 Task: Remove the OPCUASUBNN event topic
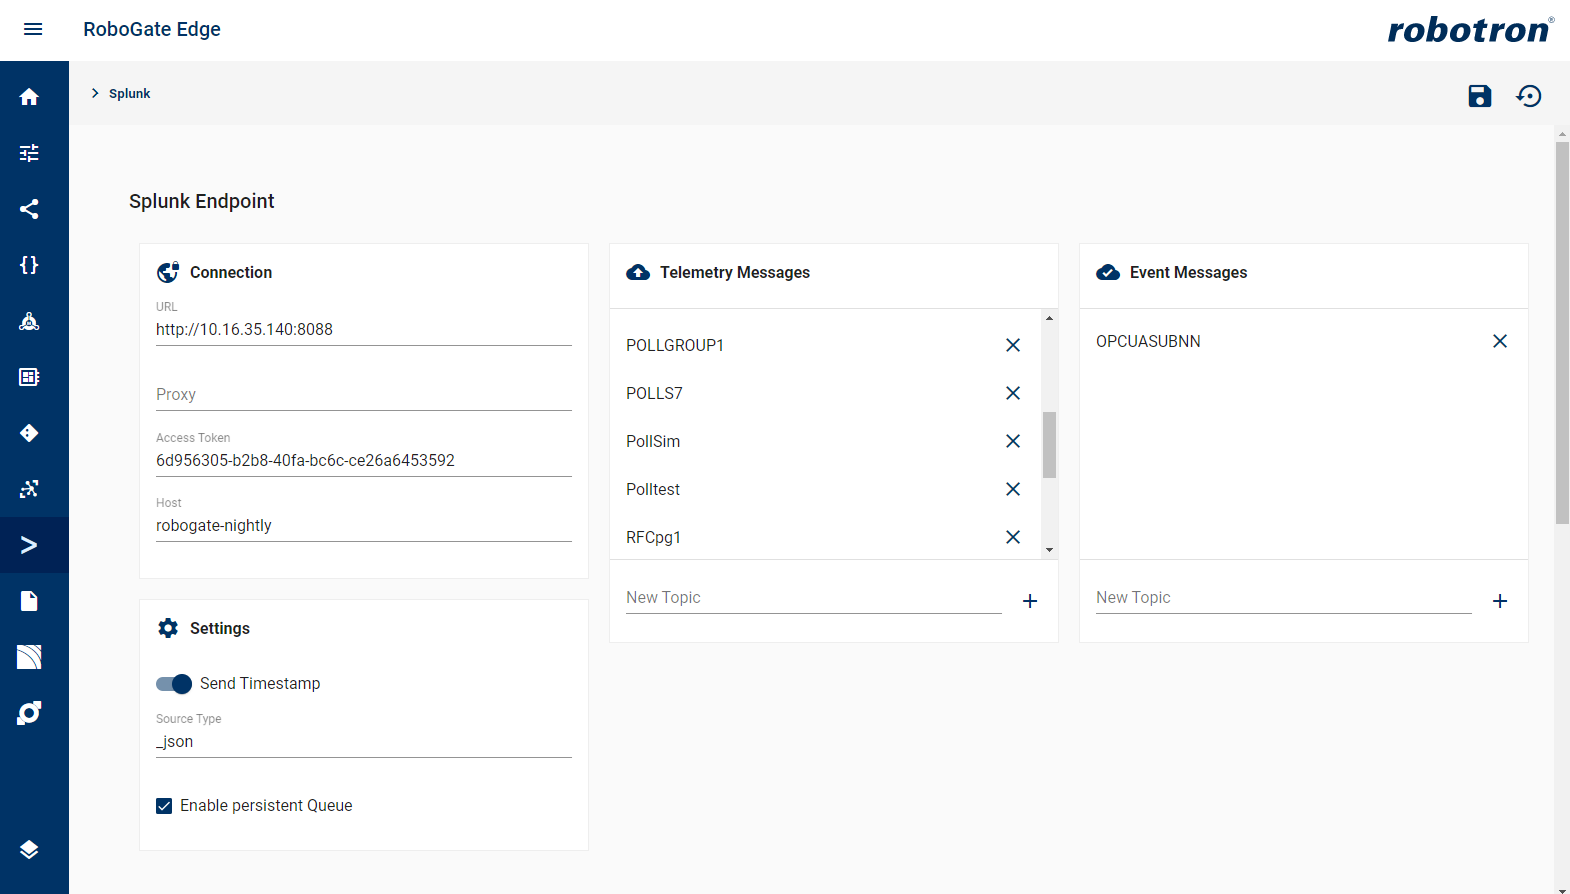pos(1500,341)
